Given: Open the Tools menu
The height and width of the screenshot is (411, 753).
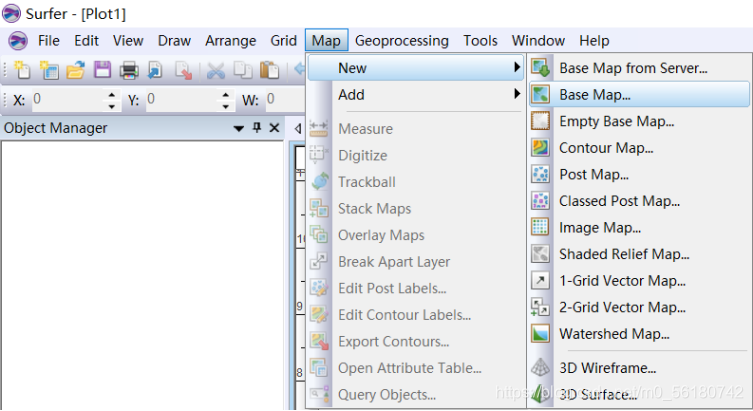Looking at the screenshot, I should [480, 41].
